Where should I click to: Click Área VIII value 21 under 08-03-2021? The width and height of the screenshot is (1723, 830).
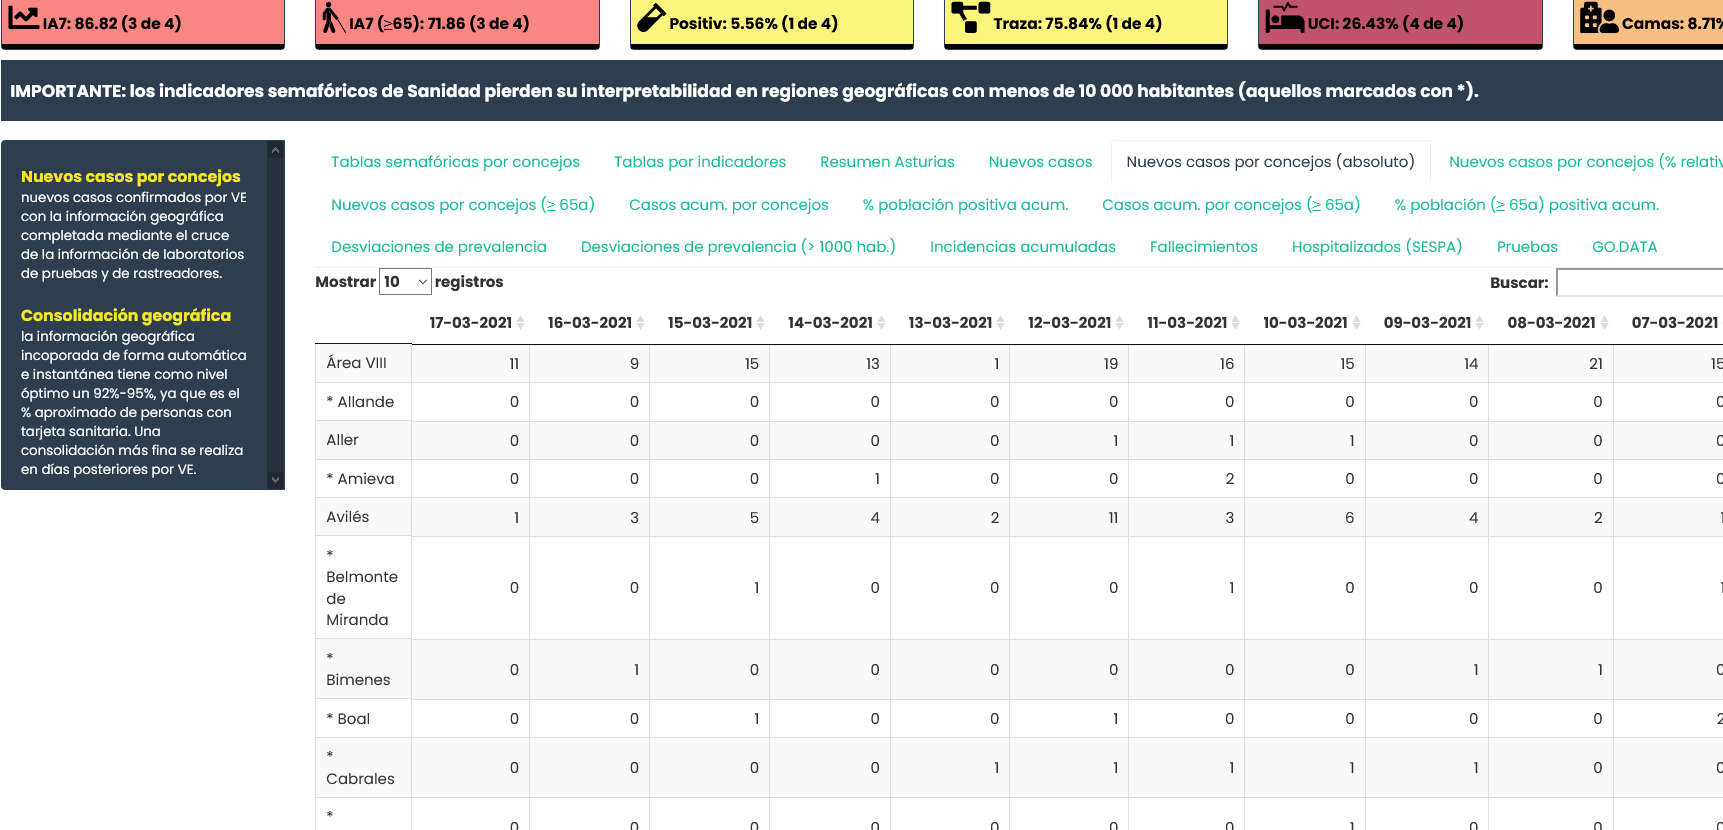tap(1596, 364)
